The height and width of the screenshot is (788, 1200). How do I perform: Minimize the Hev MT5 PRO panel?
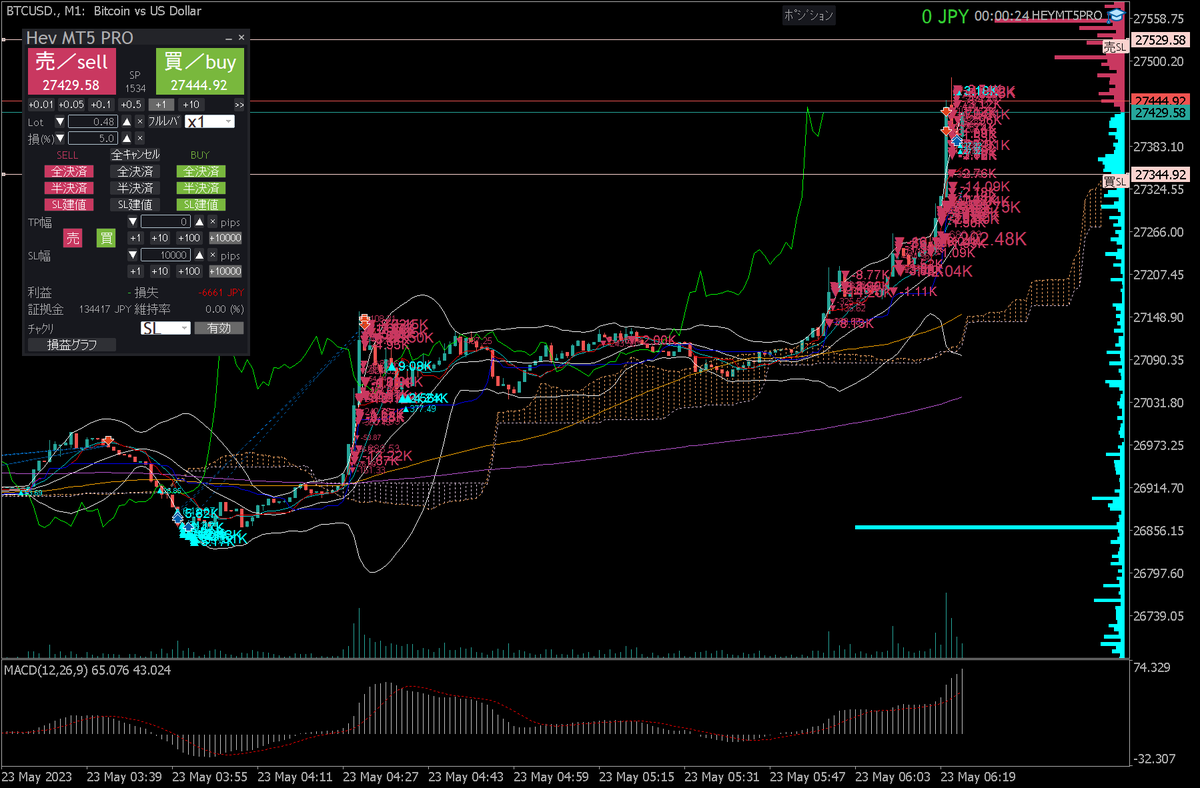tap(228, 39)
